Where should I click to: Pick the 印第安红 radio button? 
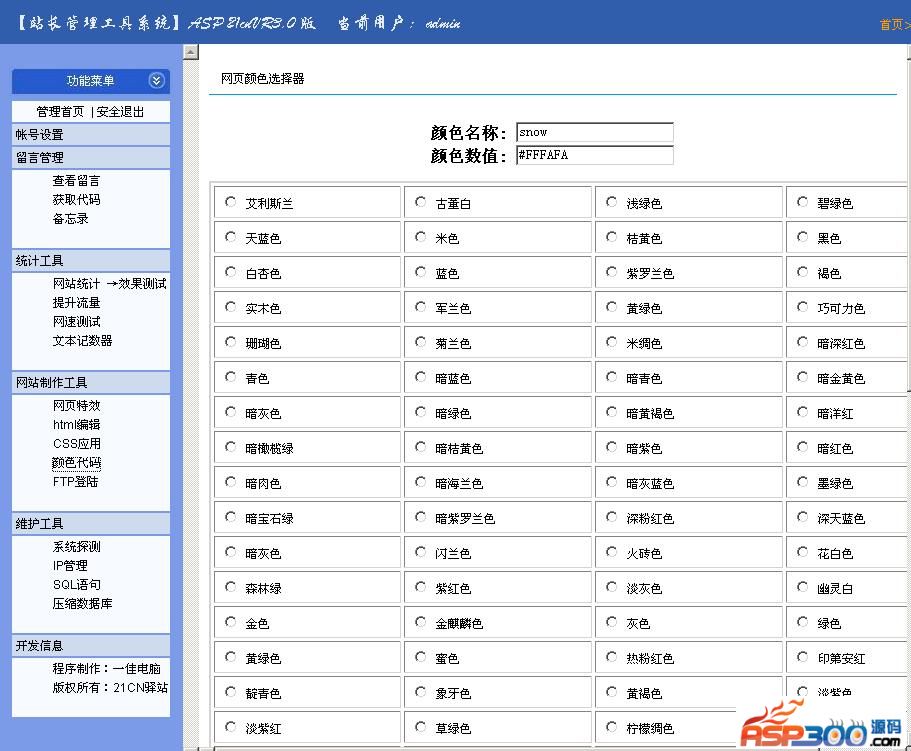(802, 657)
